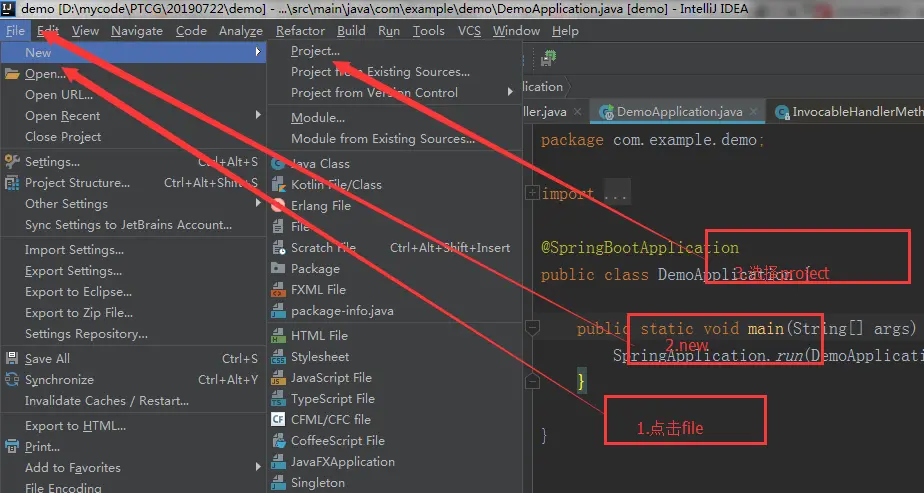Expand the New submenu arrow
Image resolution: width=924 pixels, height=493 pixels.
point(258,52)
